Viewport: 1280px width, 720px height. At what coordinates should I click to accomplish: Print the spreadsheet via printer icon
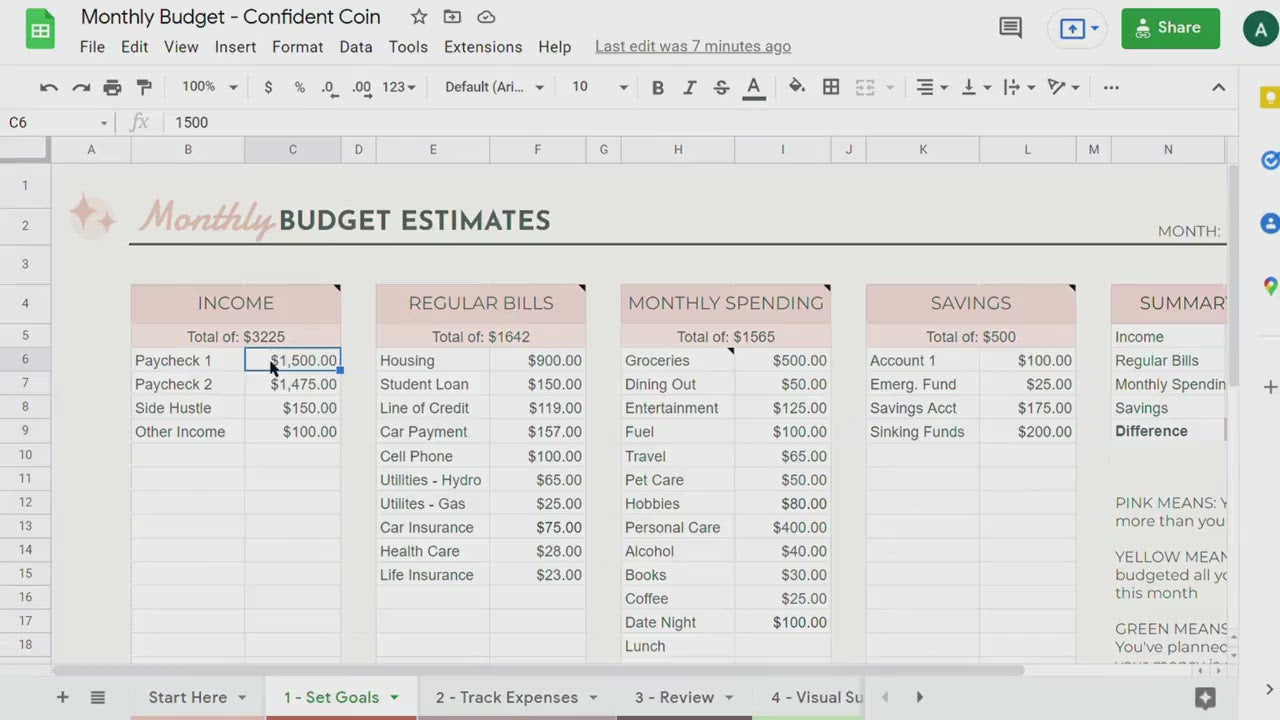112,87
